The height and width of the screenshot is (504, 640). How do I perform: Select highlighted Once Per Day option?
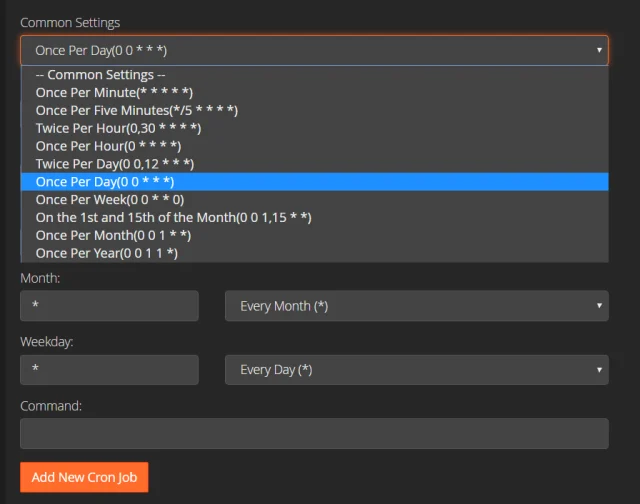pos(105,182)
